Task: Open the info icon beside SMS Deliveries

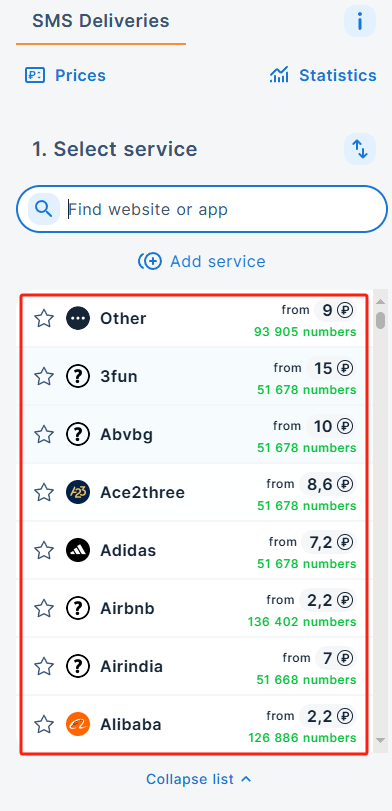Action: [359, 21]
